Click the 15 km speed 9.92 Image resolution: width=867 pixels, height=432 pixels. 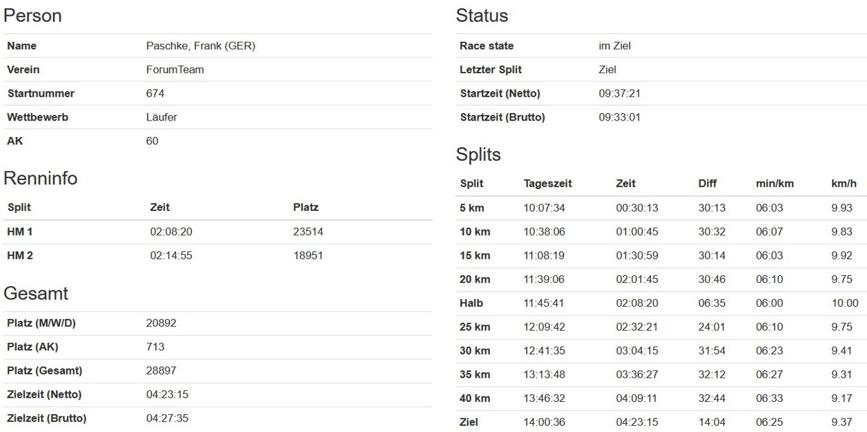point(842,256)
